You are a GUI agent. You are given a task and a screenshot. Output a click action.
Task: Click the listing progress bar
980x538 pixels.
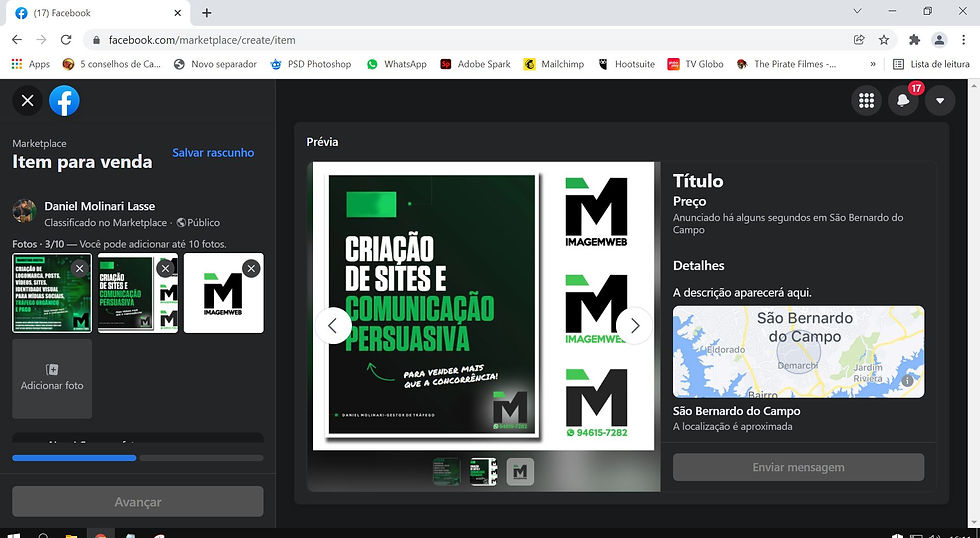point(138,458)
